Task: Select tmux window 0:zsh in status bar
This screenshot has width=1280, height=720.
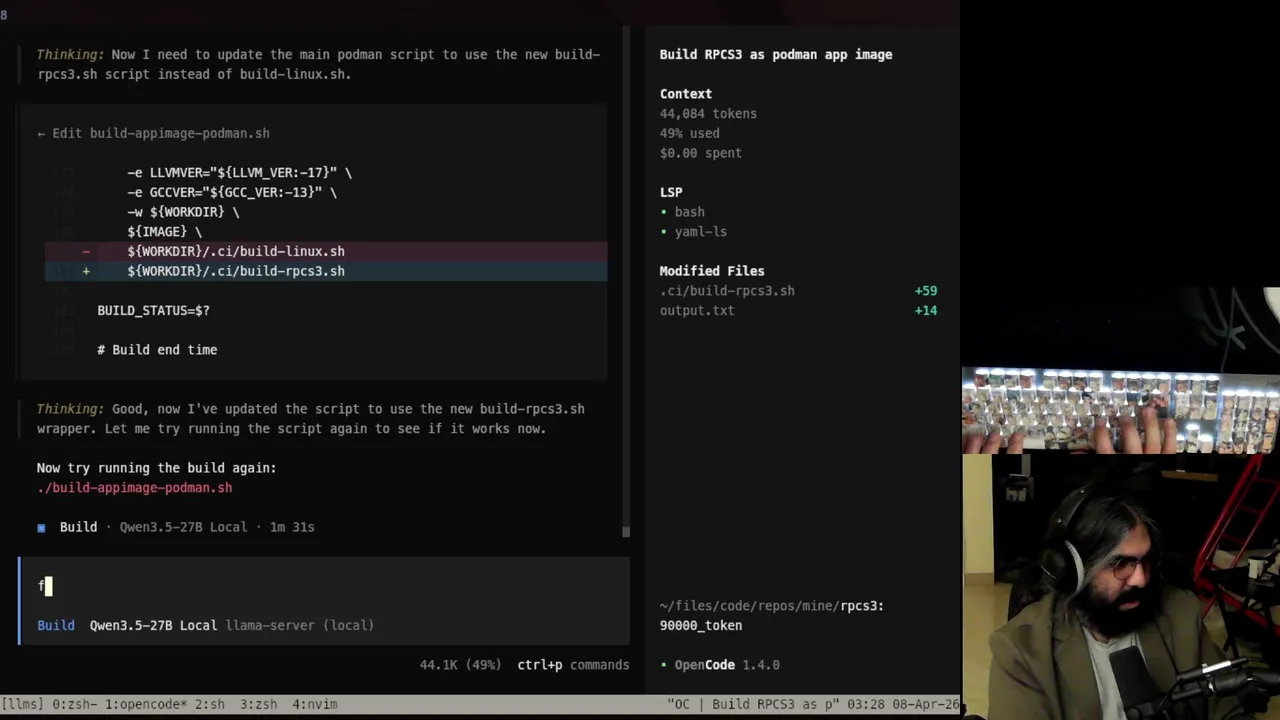Action: click(75, 704)
